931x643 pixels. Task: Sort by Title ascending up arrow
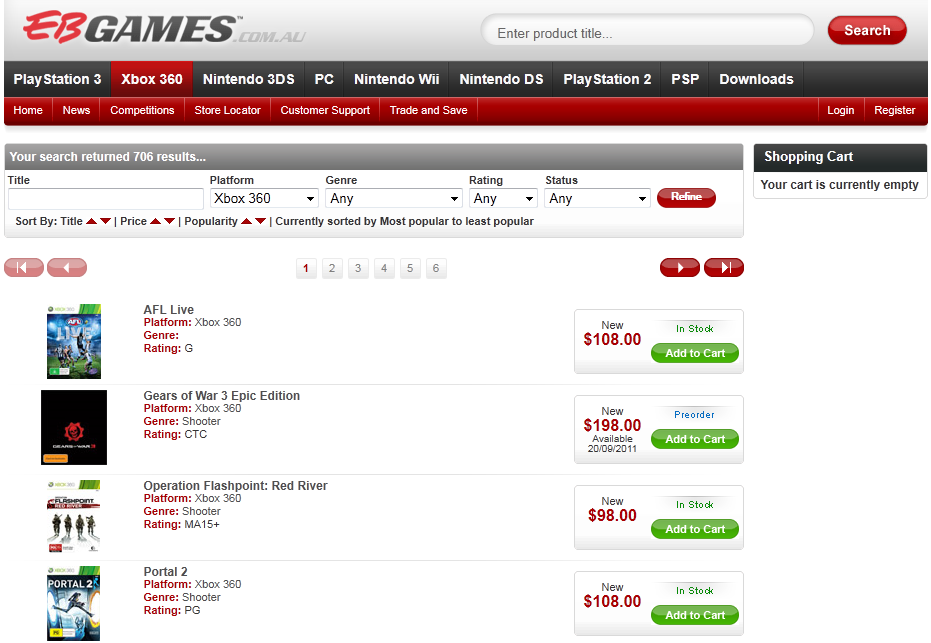point(91,222)
